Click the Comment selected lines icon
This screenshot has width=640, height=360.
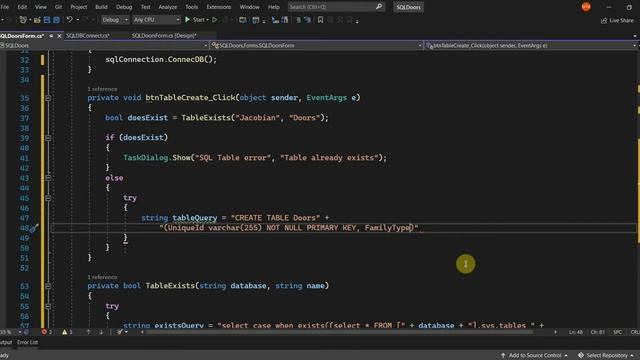[x=298, y=20]
